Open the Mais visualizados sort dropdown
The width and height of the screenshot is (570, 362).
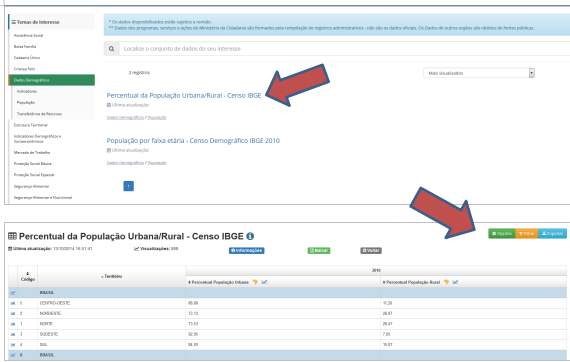(x=479, y=73)
